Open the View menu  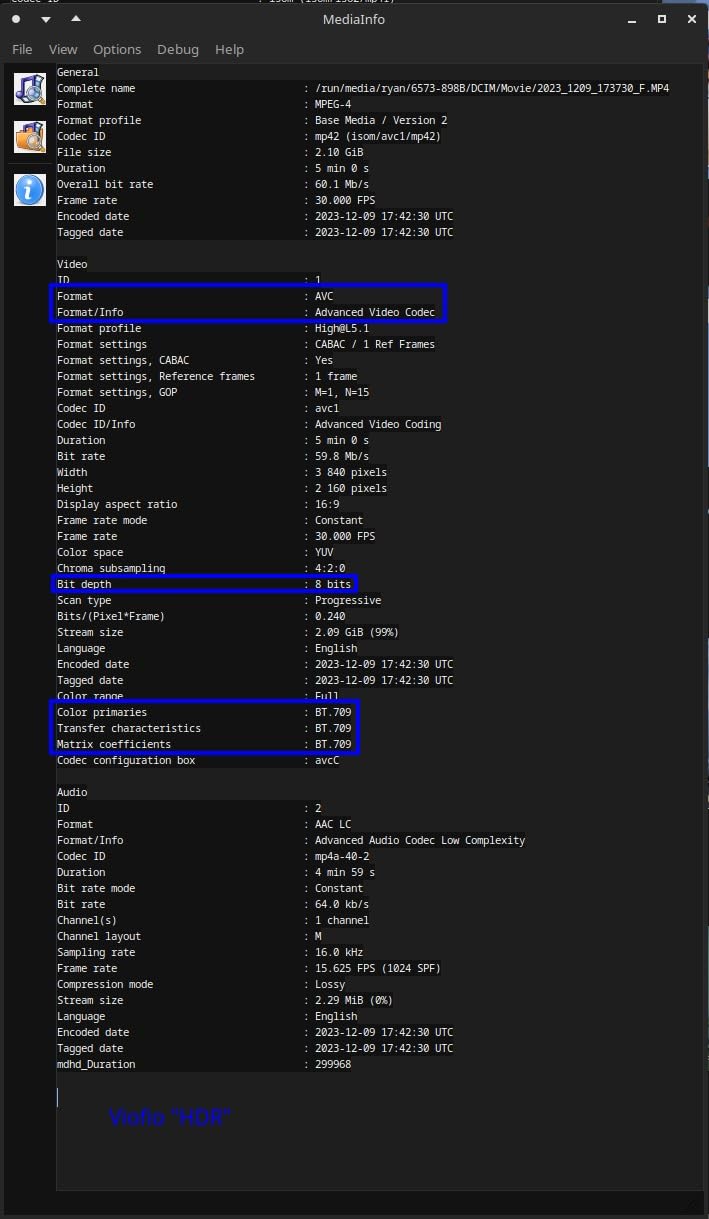63,49
